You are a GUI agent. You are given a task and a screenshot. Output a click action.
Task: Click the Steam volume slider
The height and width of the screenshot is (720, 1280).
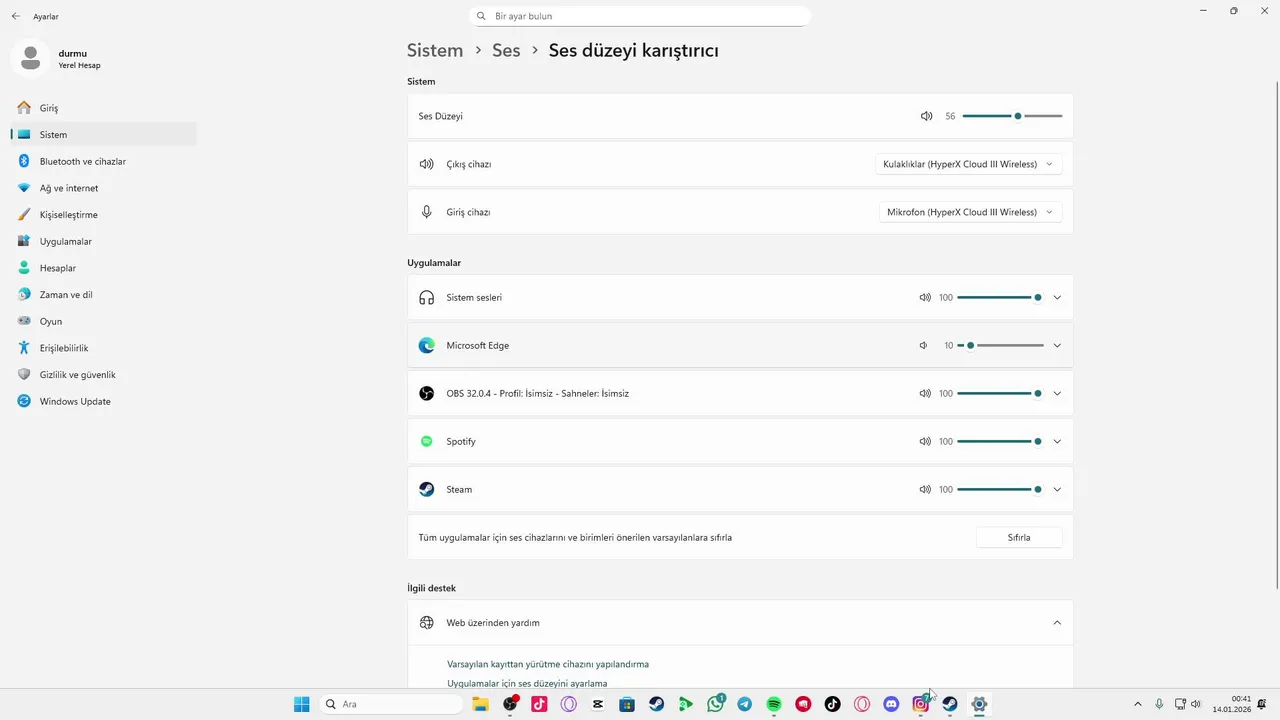point(1000,490)
